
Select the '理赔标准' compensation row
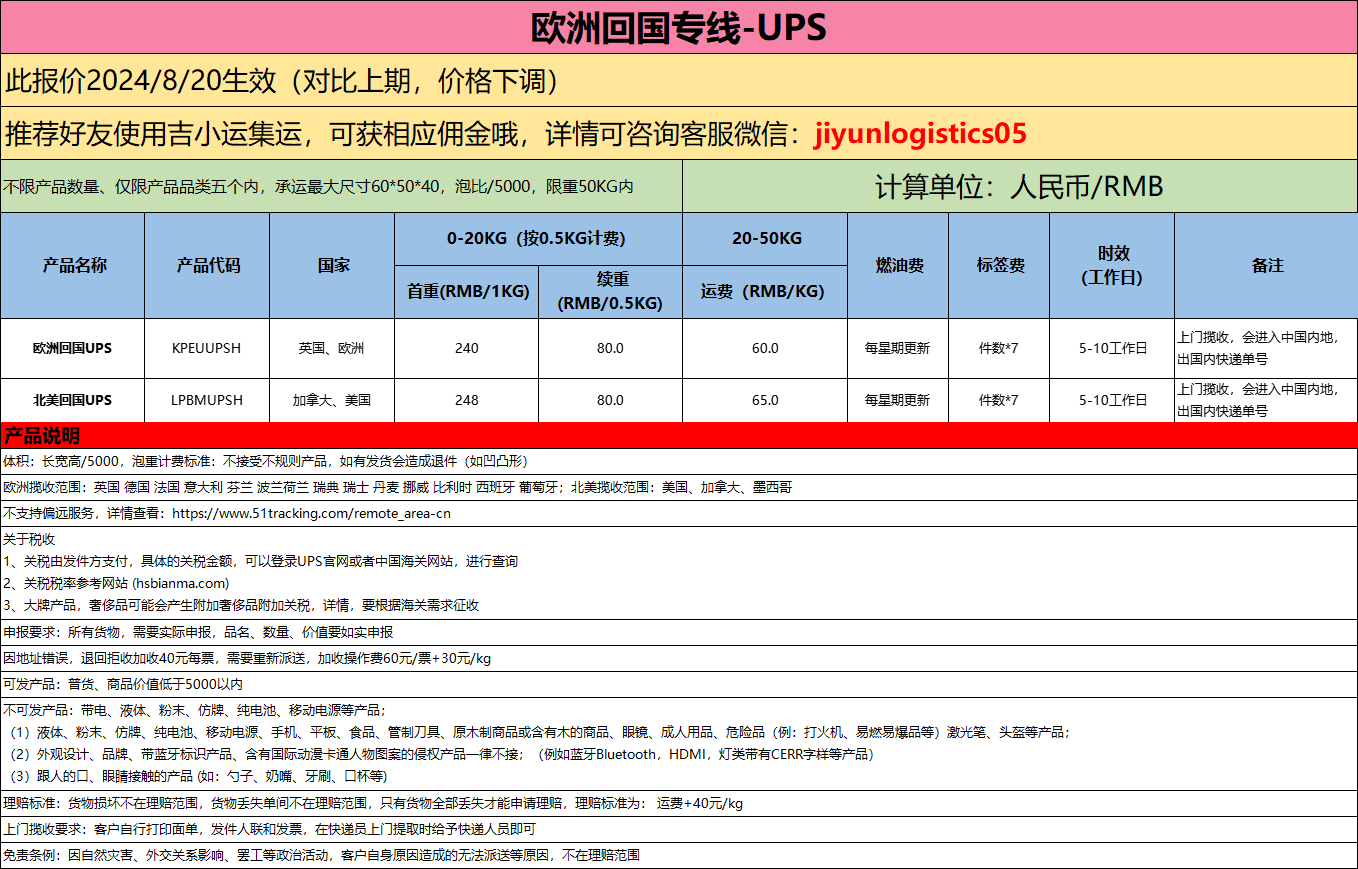679,804
